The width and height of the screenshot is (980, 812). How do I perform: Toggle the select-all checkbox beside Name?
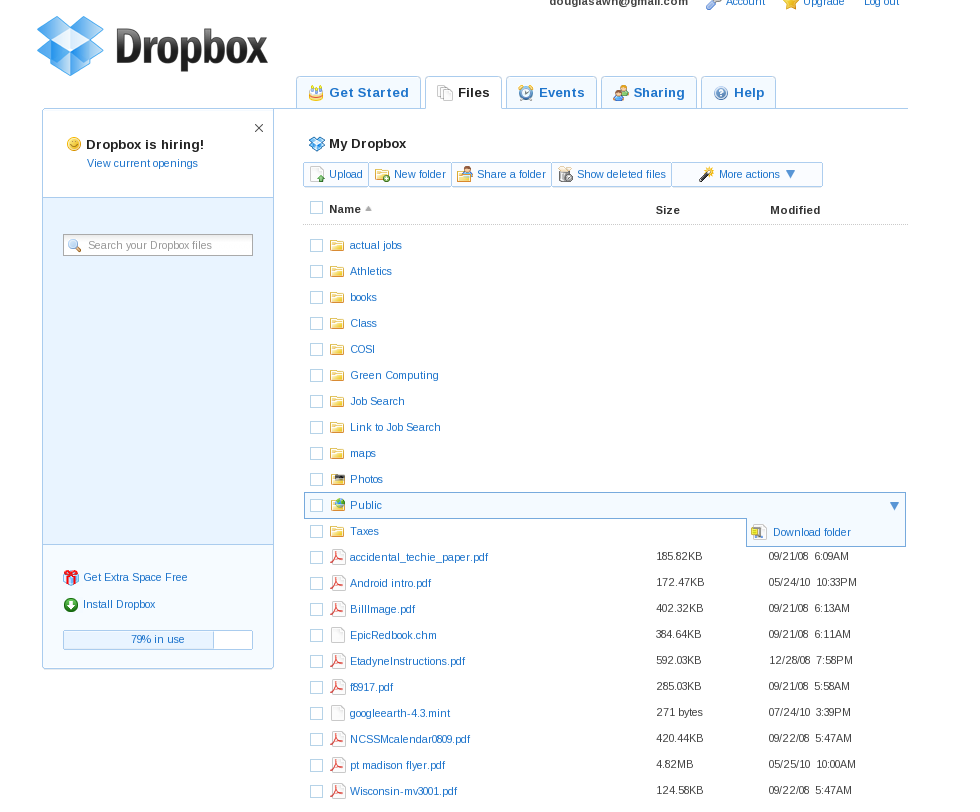(x=316, y=208)
